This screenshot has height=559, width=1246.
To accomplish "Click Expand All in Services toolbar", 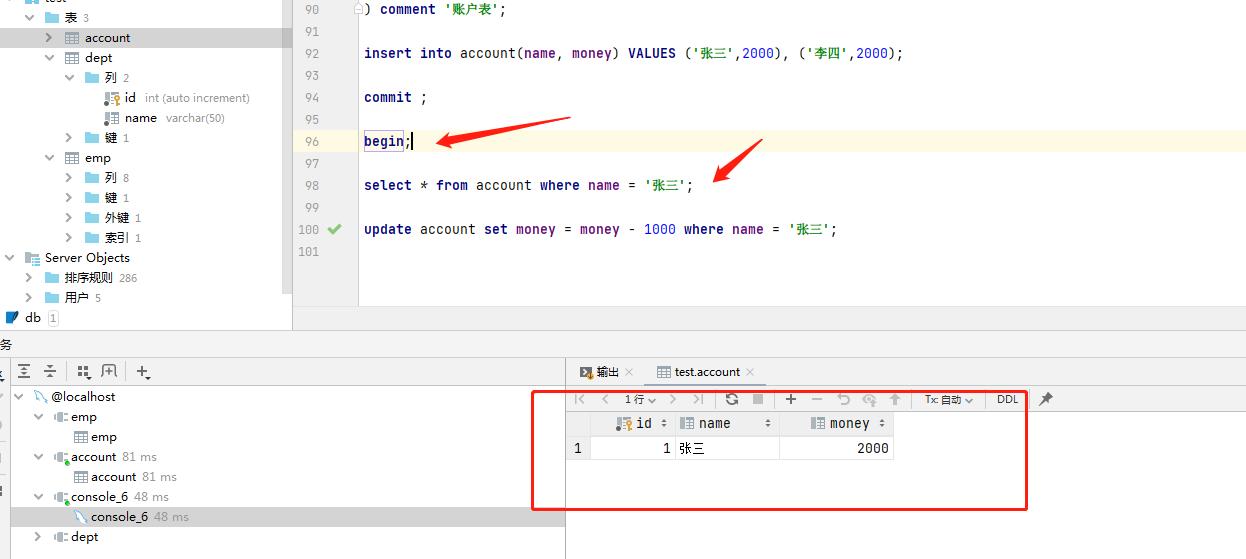I will click(24, 371).
